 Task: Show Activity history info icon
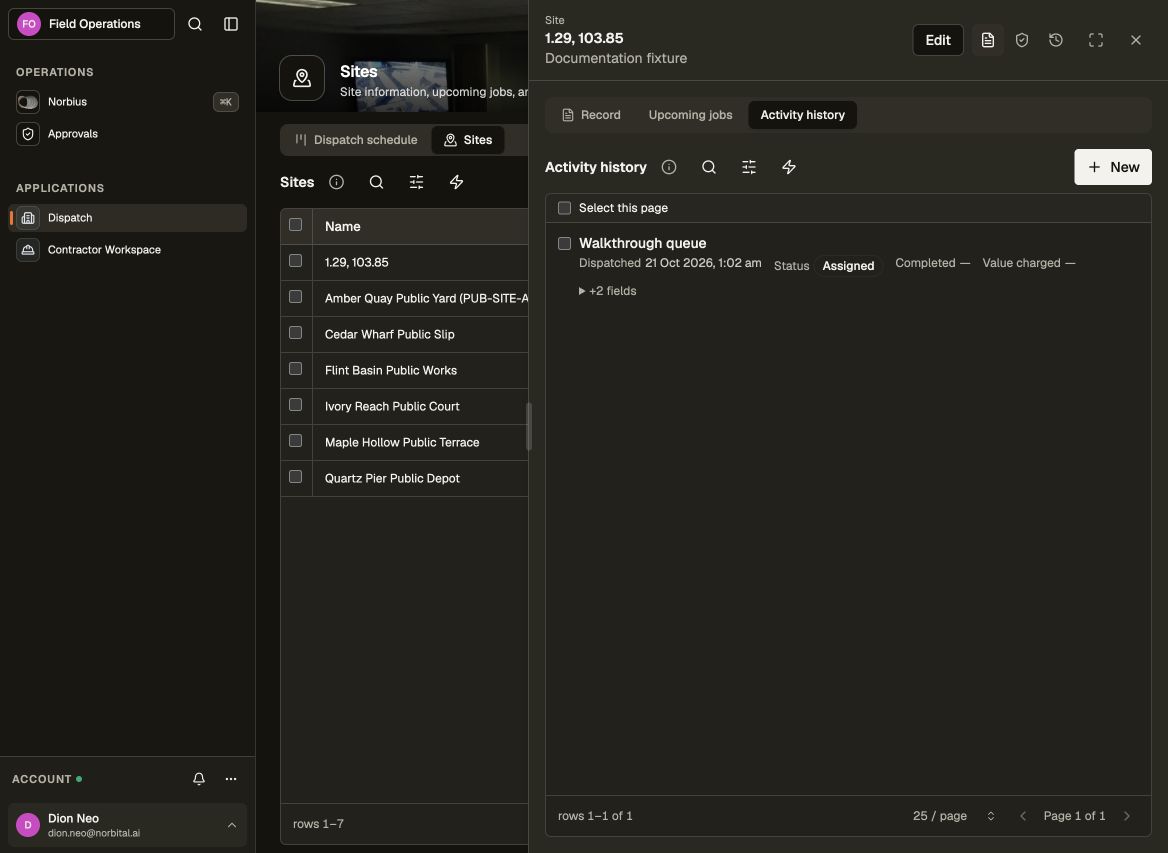pyautogui.click(x=669, y=167)
